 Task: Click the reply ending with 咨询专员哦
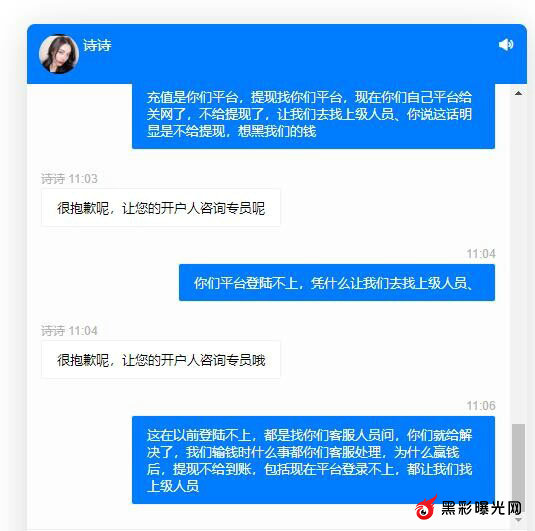161,360
